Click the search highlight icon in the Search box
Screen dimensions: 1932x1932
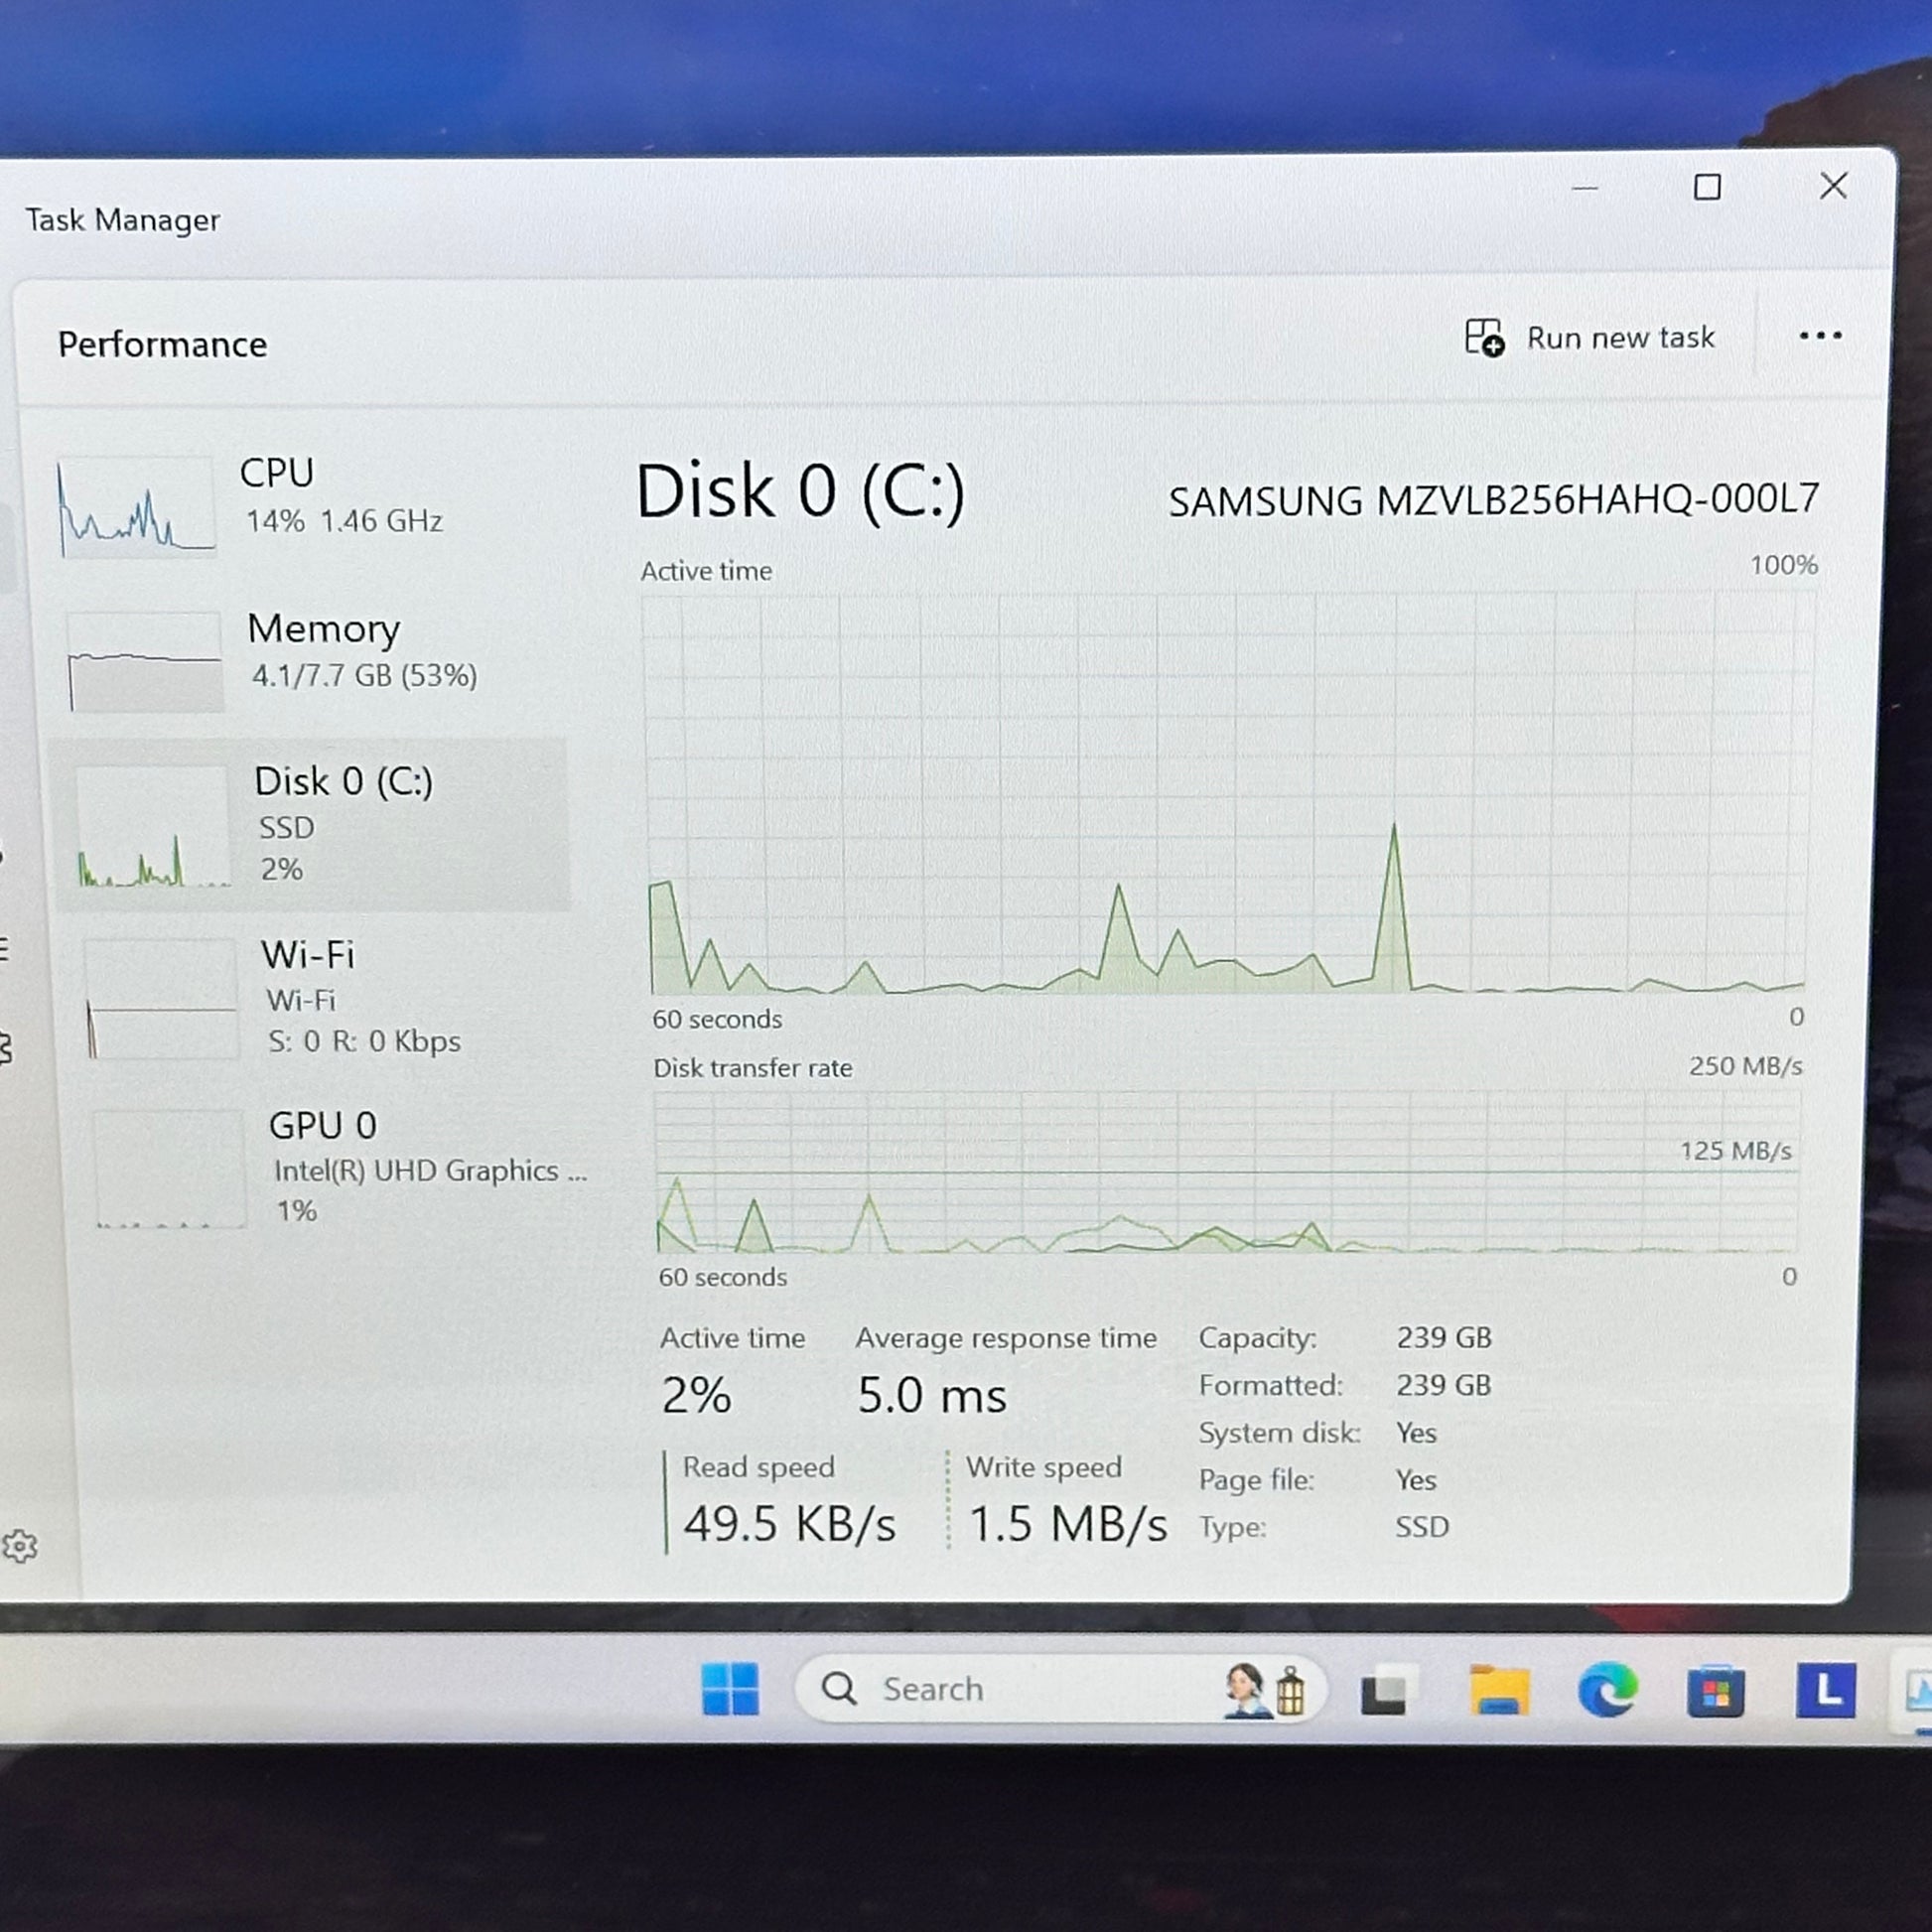coord(1266,1690)
